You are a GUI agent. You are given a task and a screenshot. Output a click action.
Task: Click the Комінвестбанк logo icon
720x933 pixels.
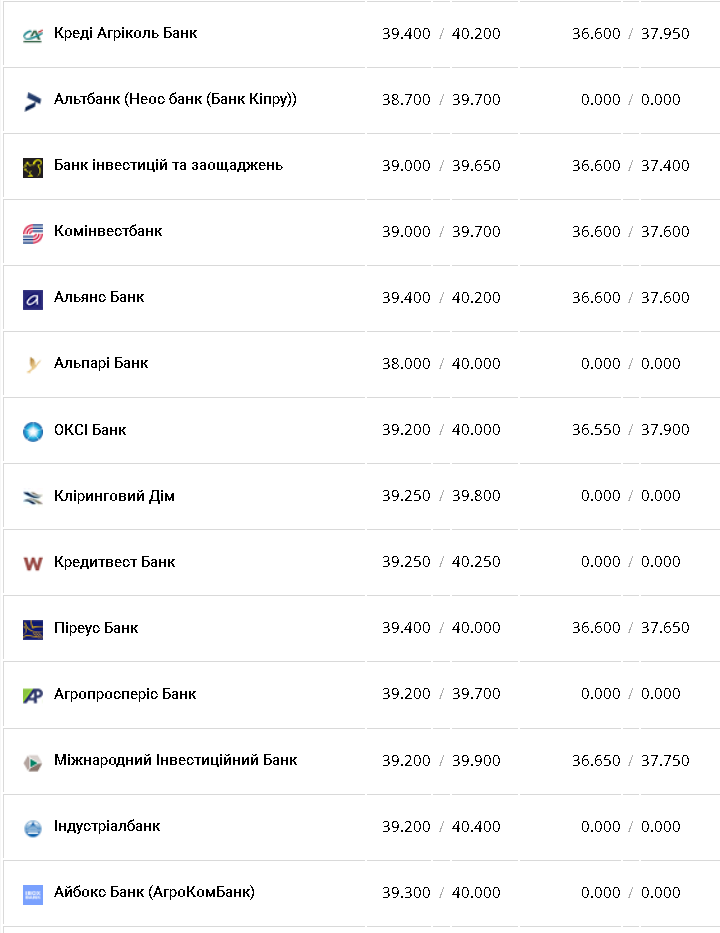click(33, 233)
